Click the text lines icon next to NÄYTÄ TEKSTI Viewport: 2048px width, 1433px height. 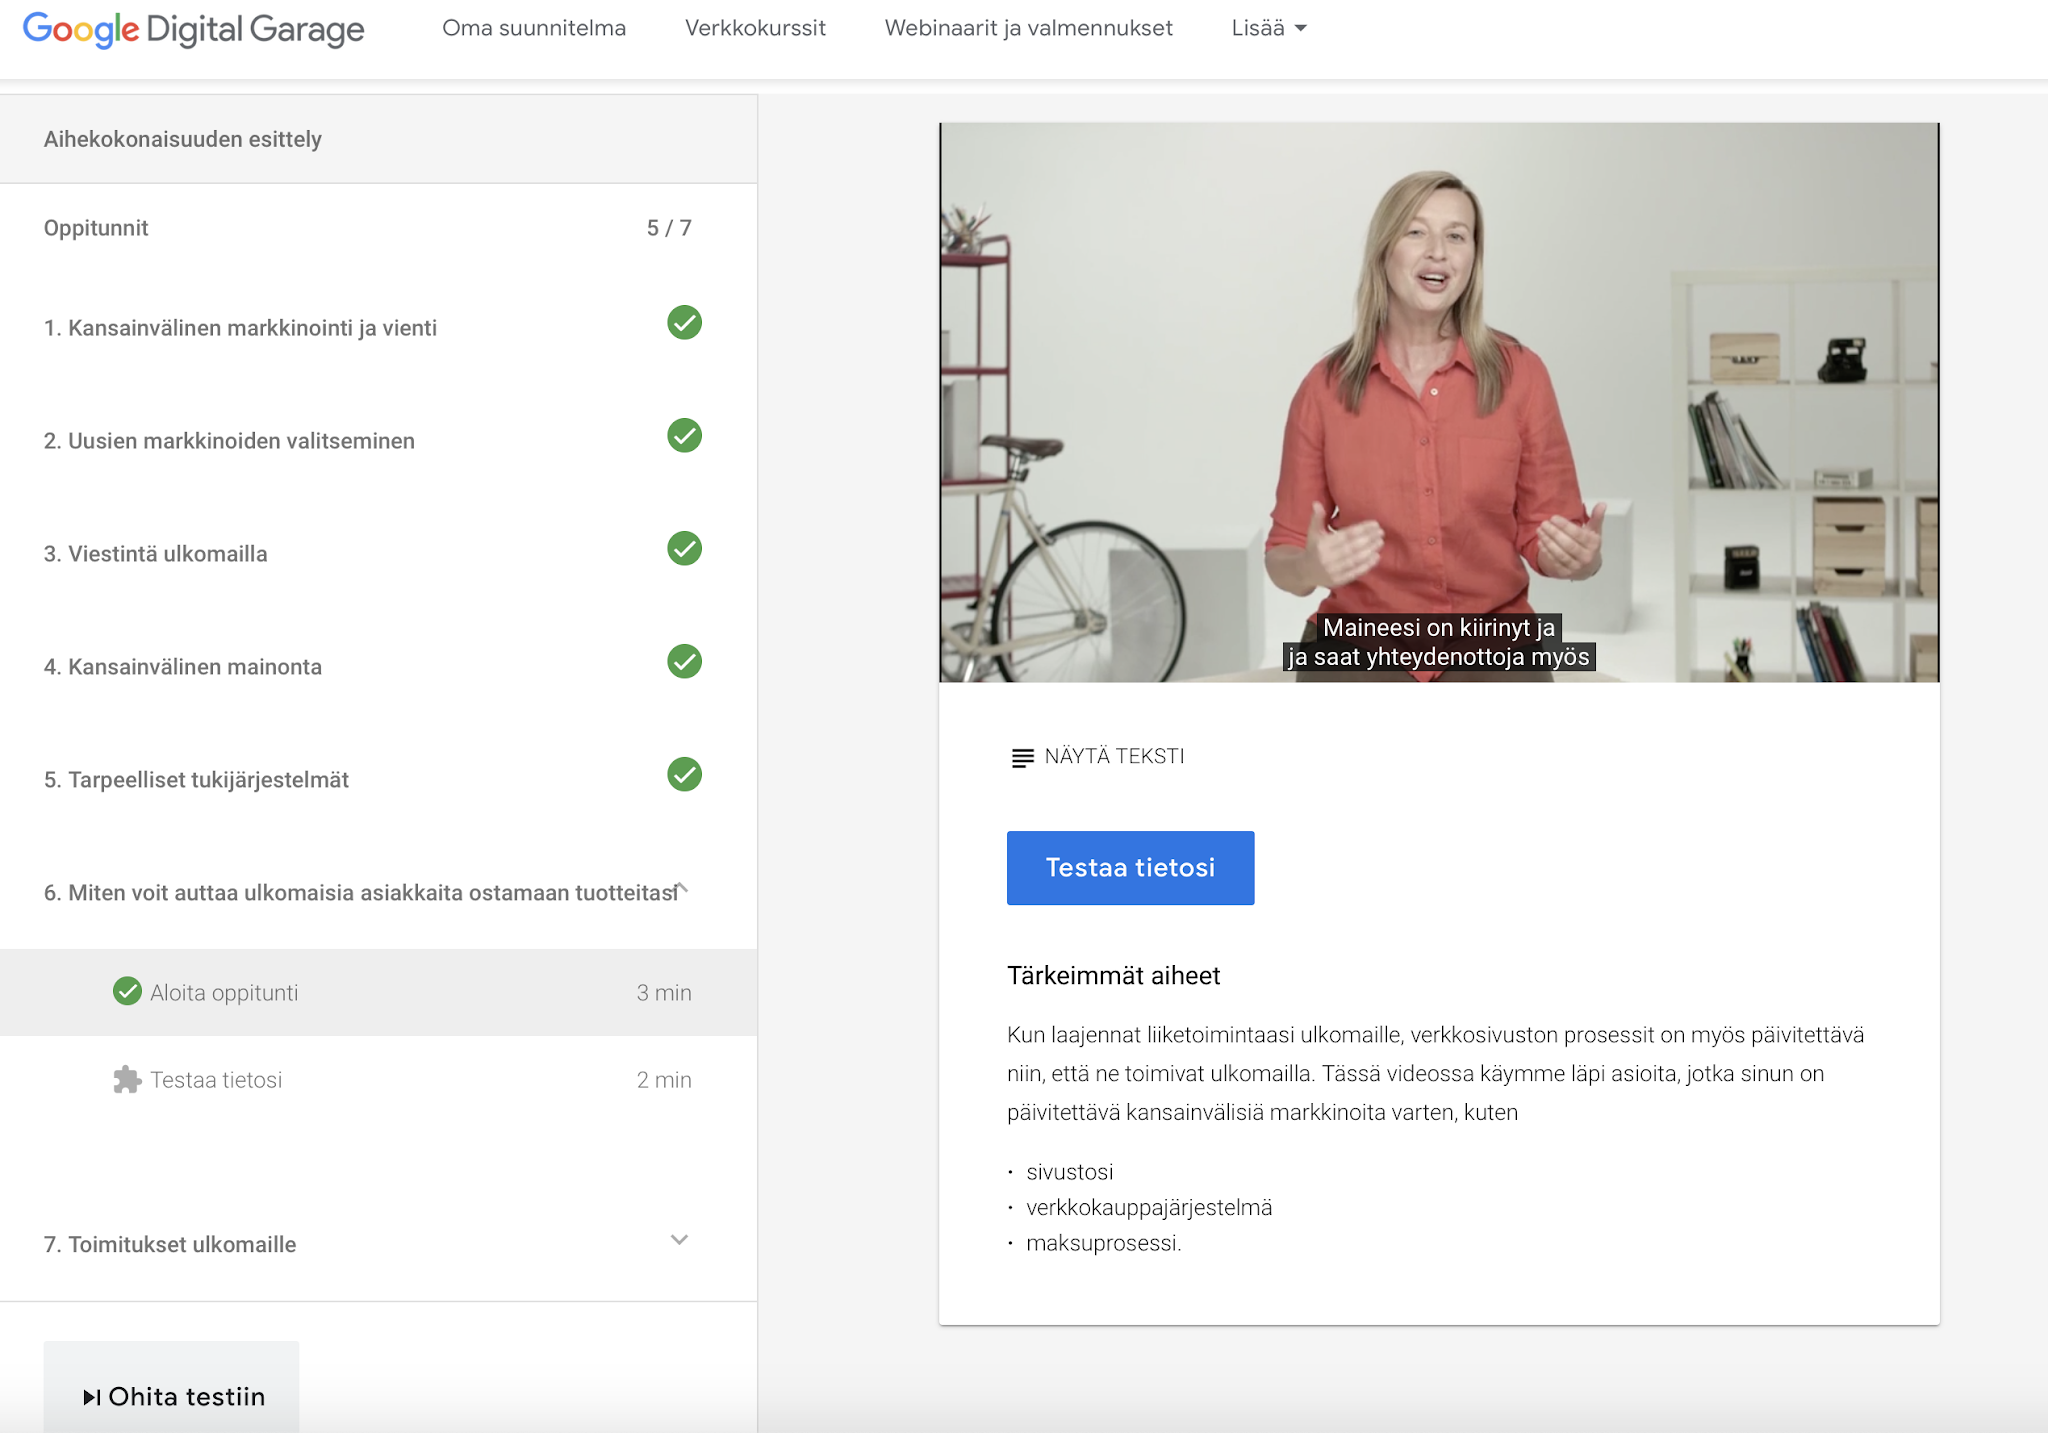(1022, 758)
